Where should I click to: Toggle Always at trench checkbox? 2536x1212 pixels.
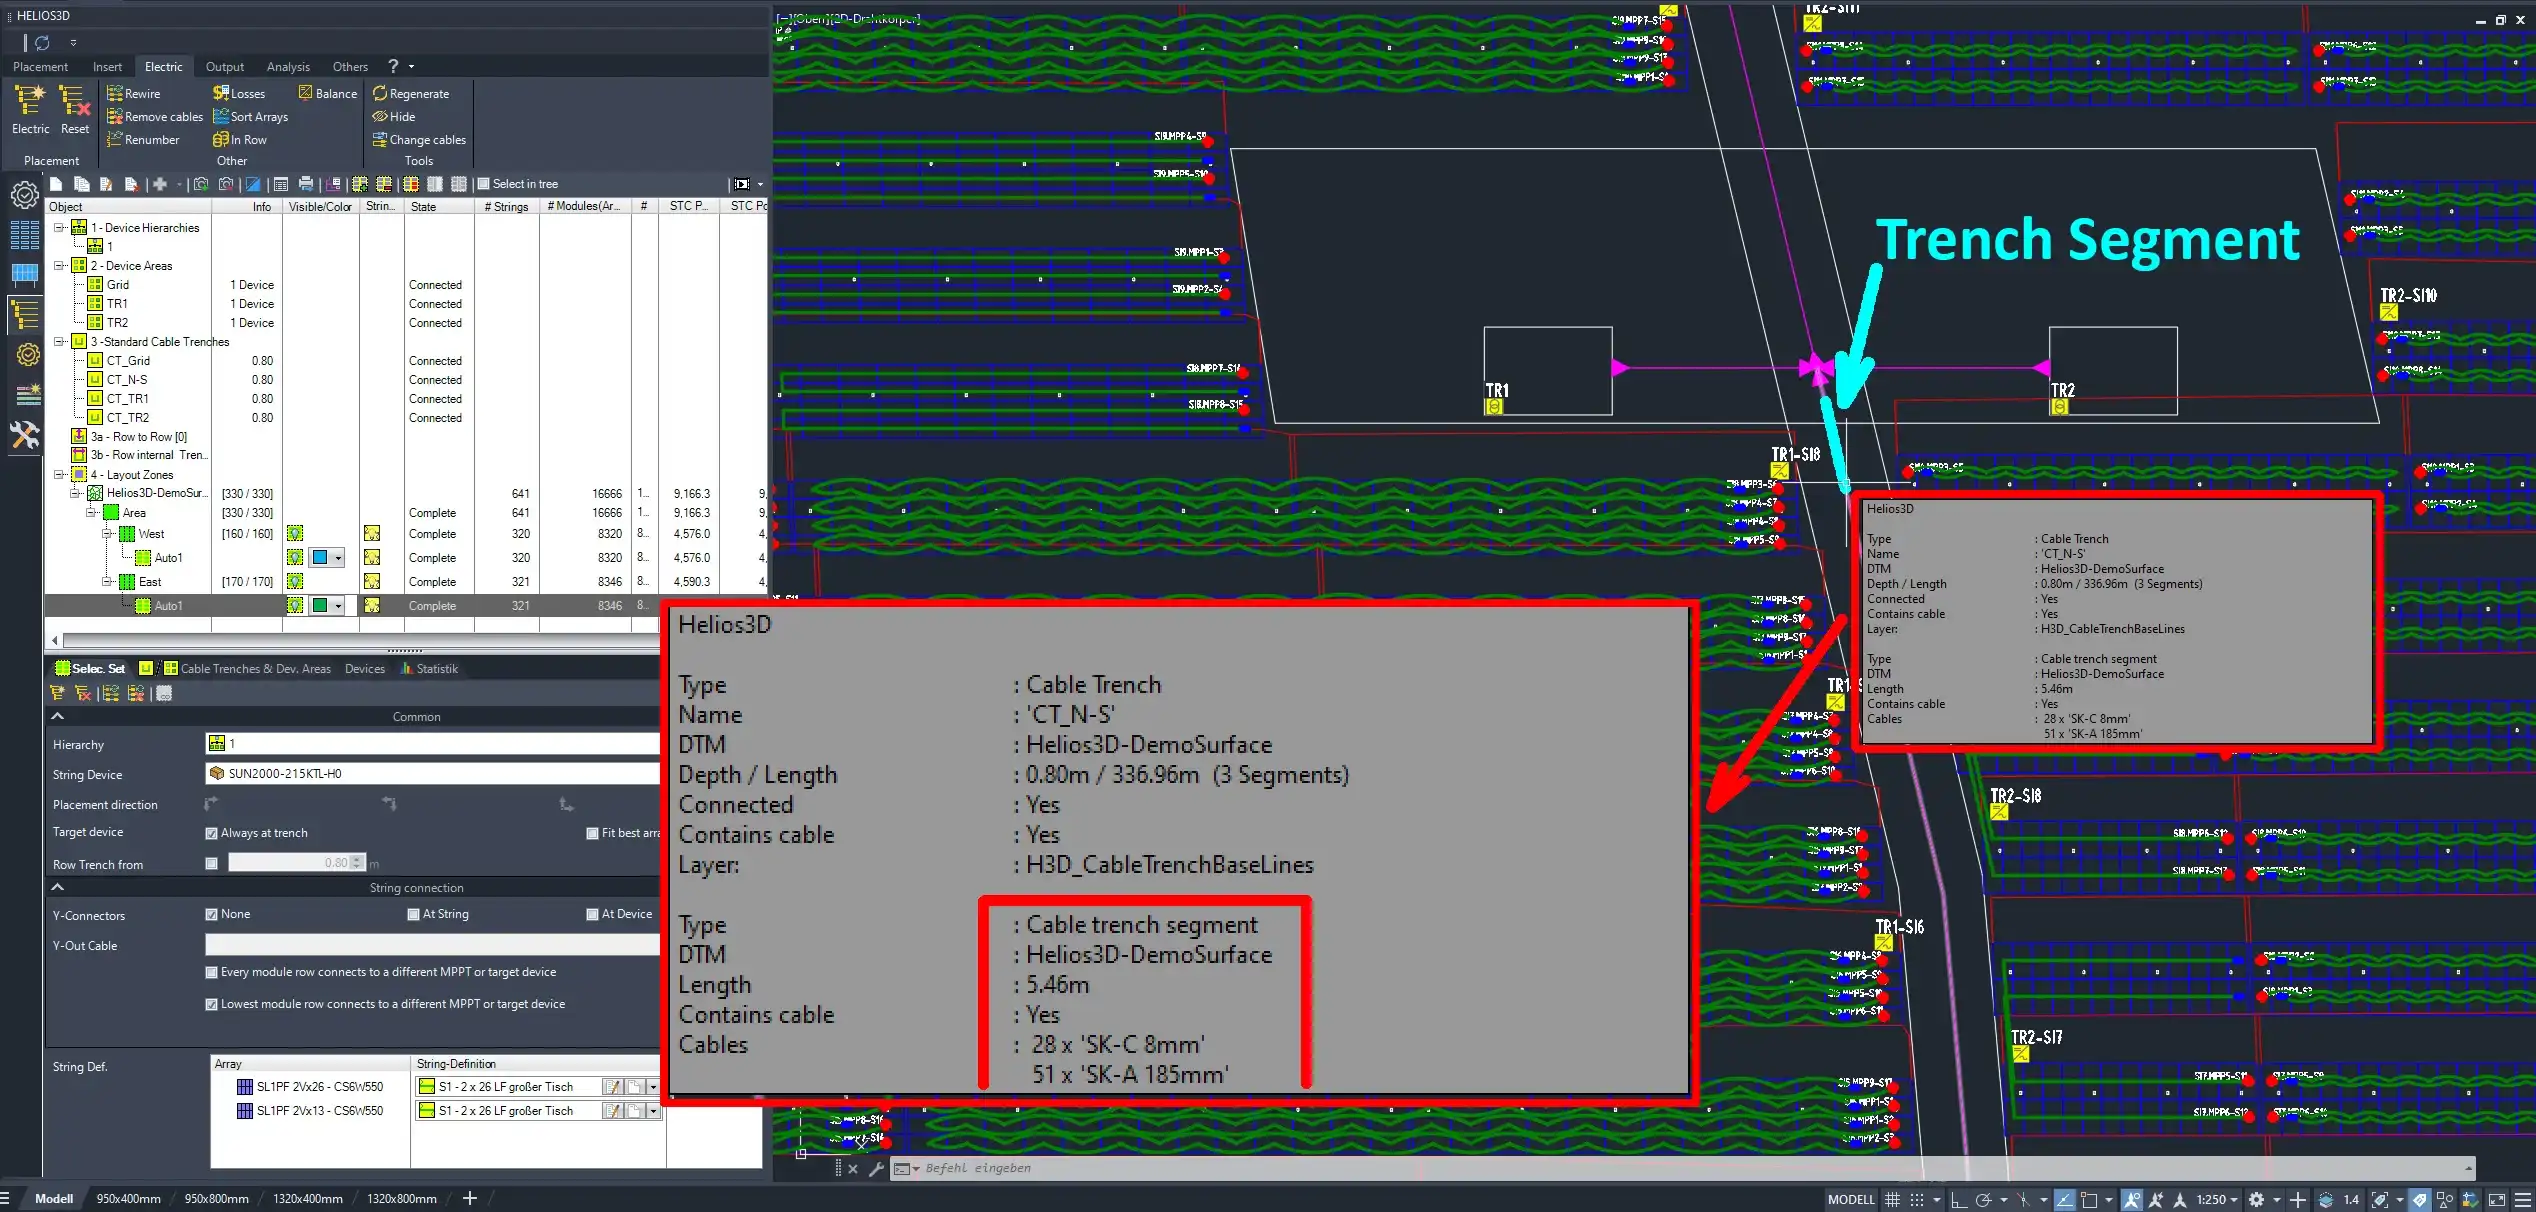211,833
